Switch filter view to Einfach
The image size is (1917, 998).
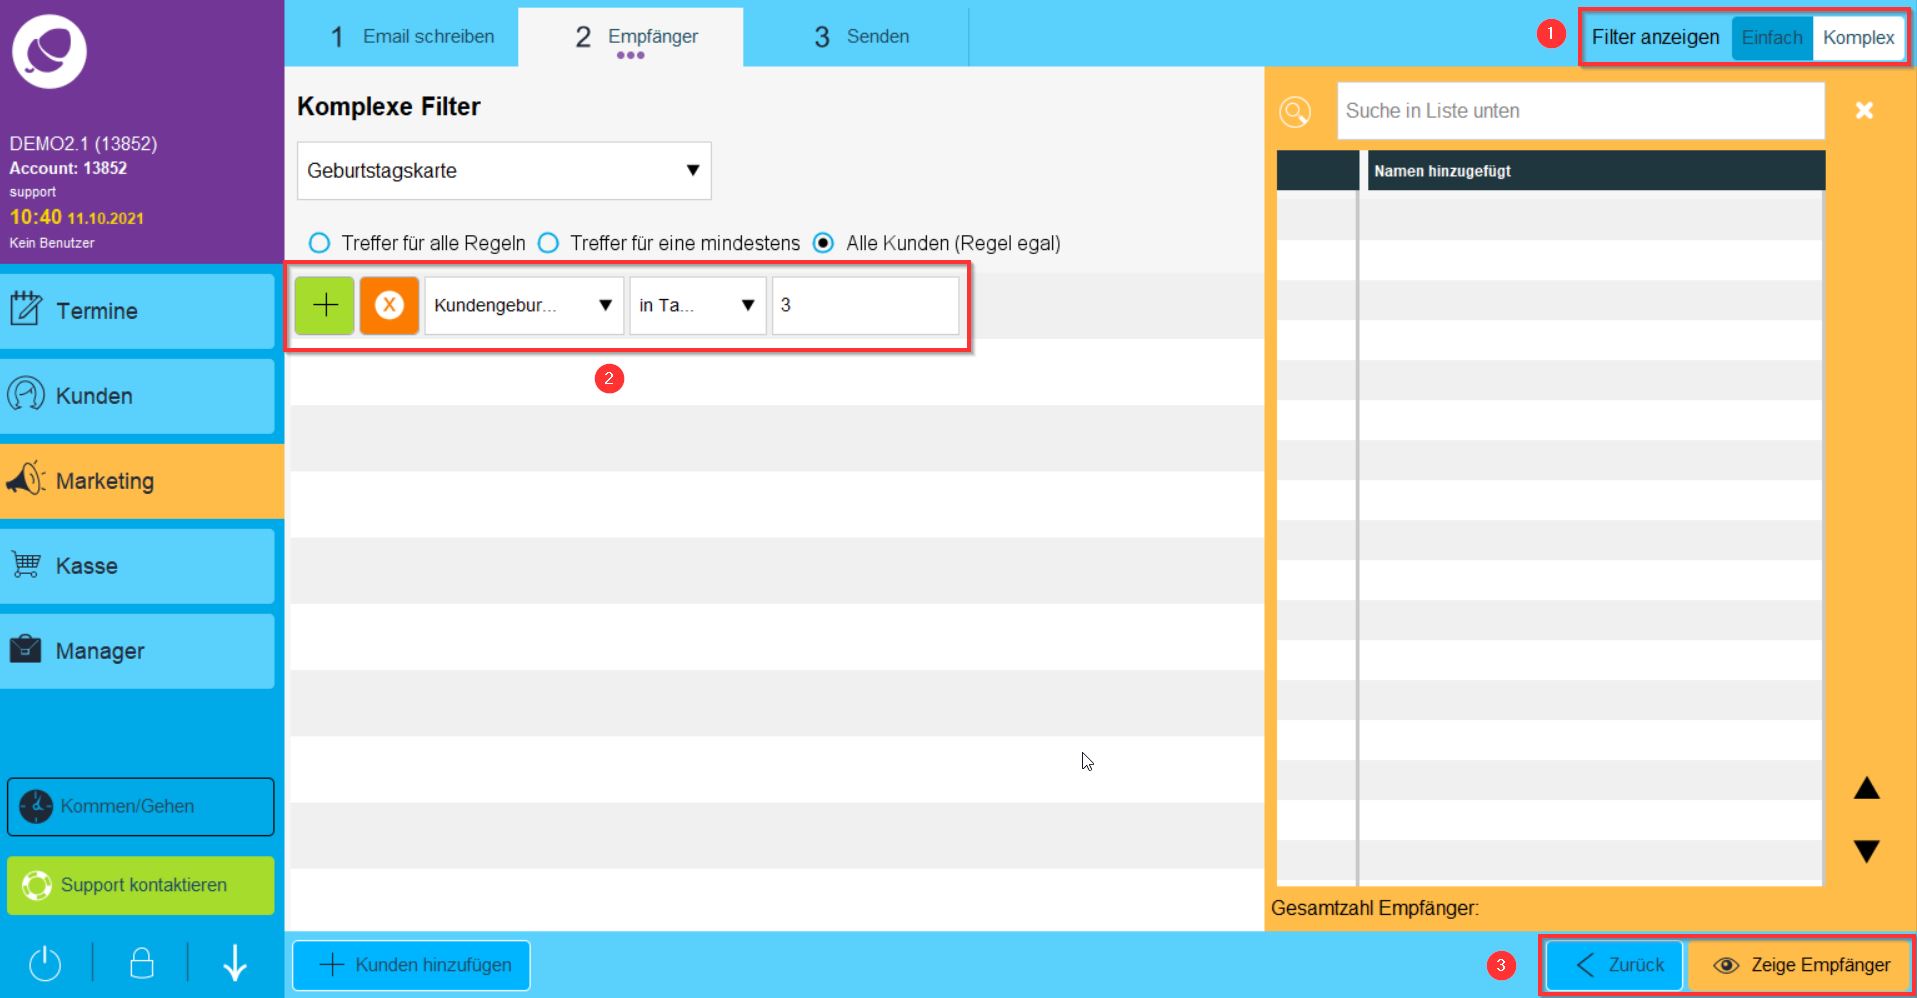click(1771, 38)
